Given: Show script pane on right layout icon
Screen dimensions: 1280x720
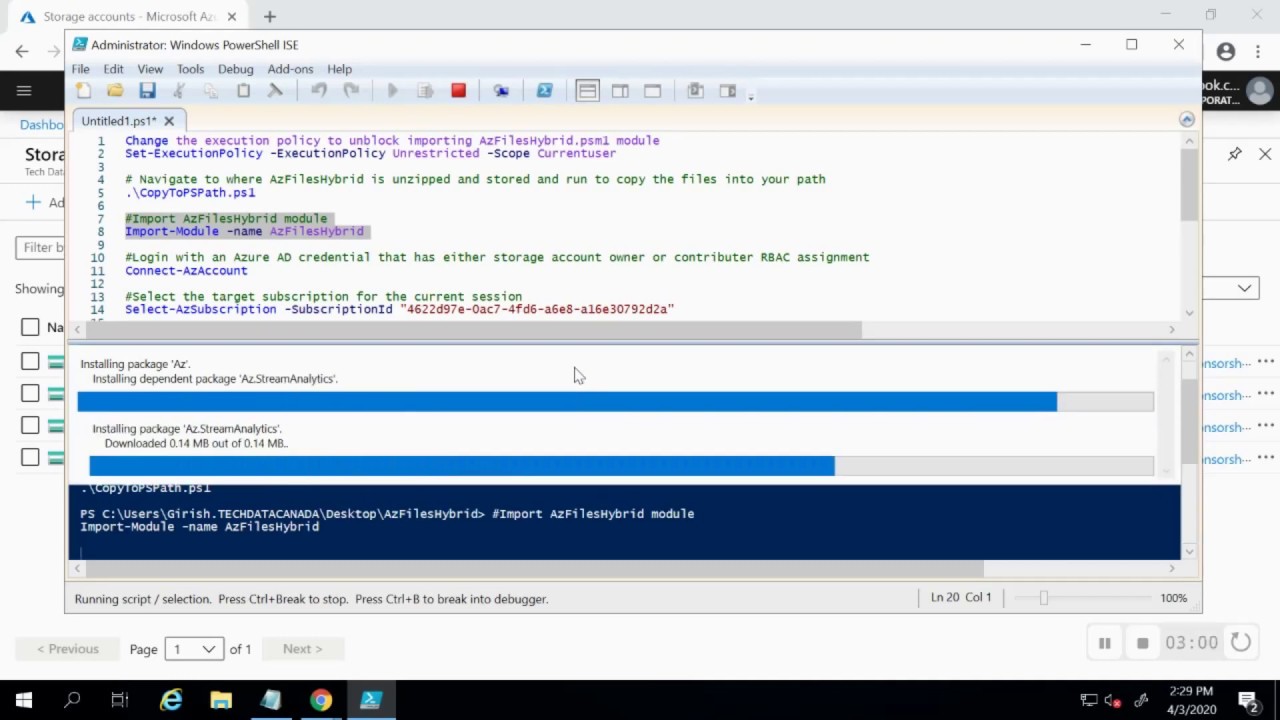Looking at the screenshot, I should [620, 91].
